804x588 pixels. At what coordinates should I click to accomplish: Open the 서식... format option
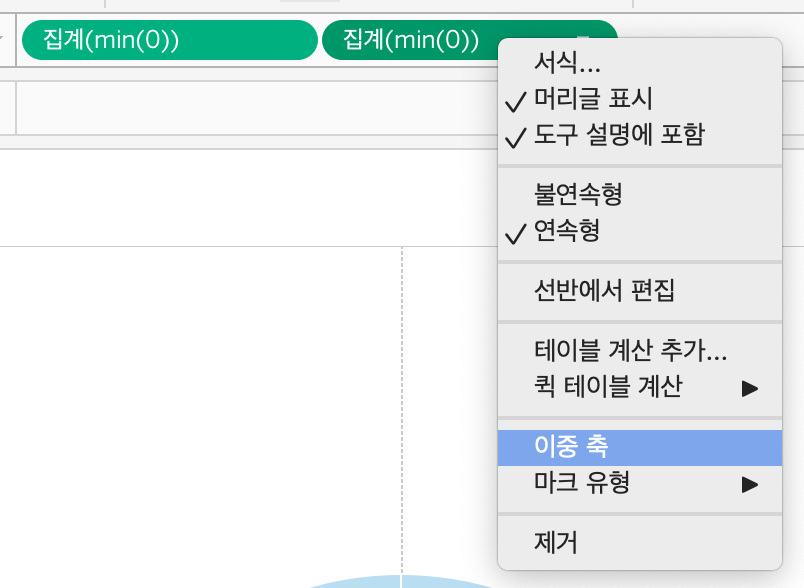(639, 63)
